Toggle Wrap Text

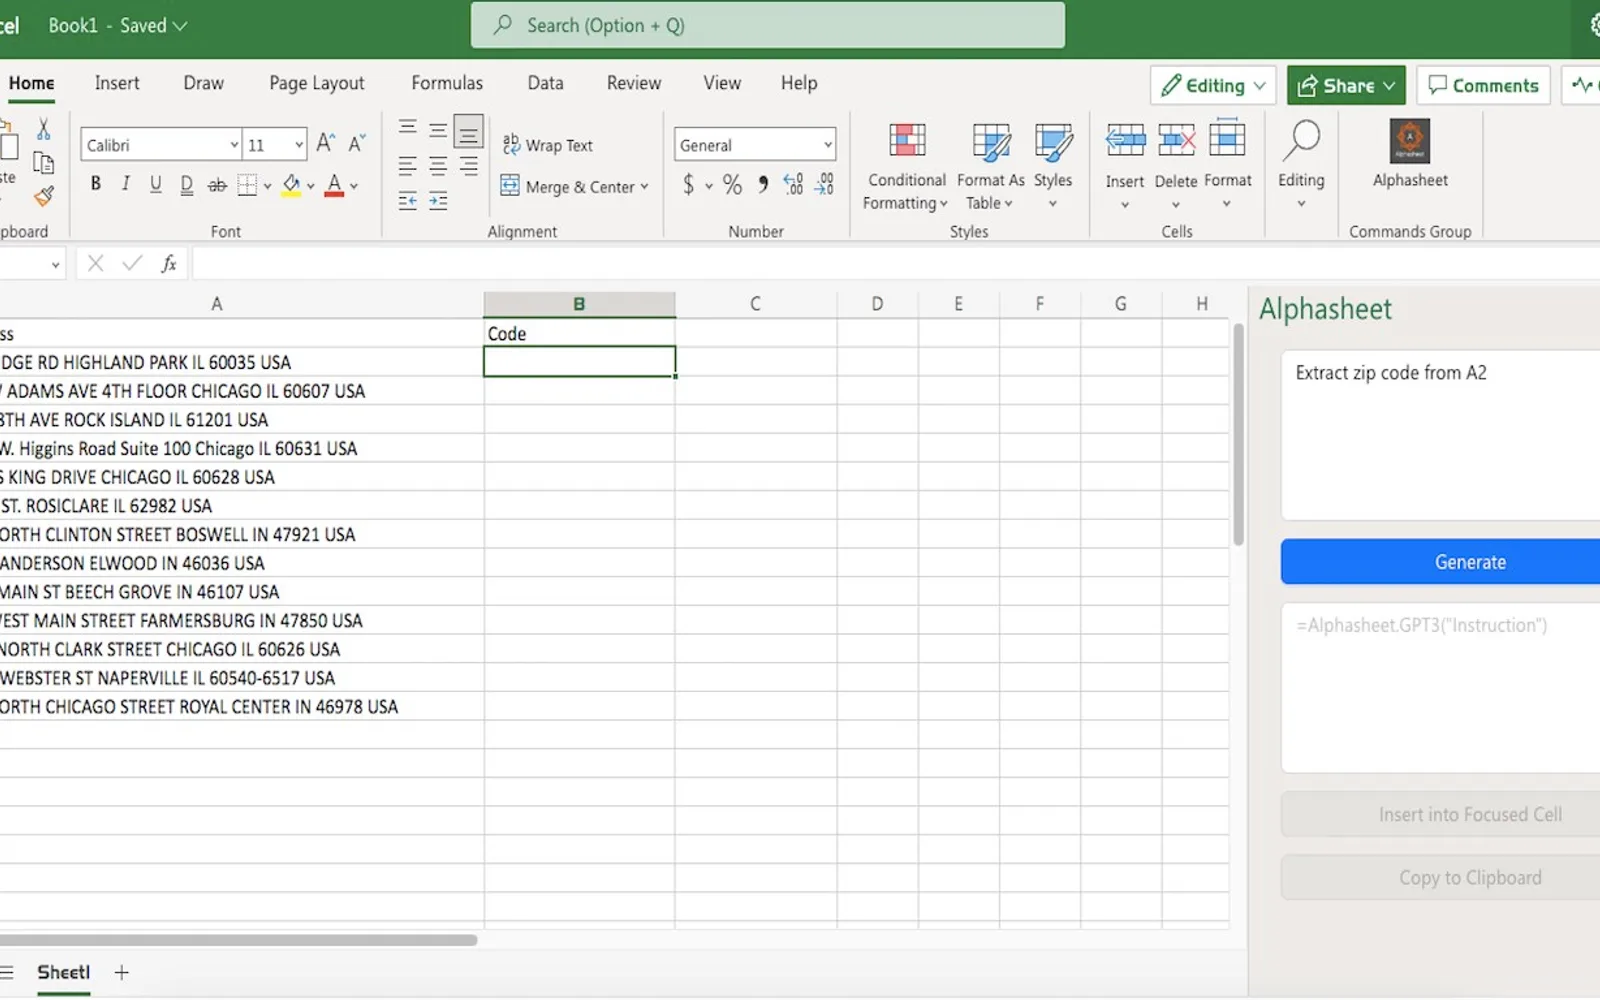click(547, 145)
